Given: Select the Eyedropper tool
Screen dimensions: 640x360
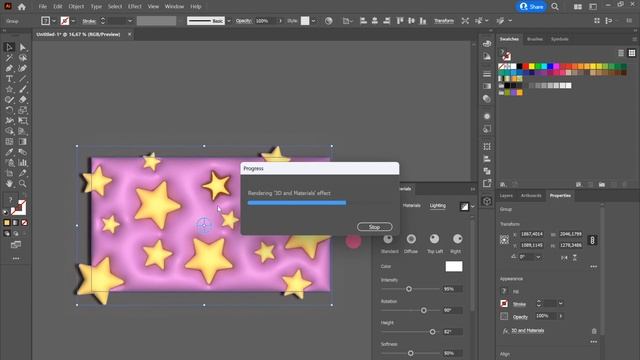Looking at the screenshot, I should (x=9, y=152).
